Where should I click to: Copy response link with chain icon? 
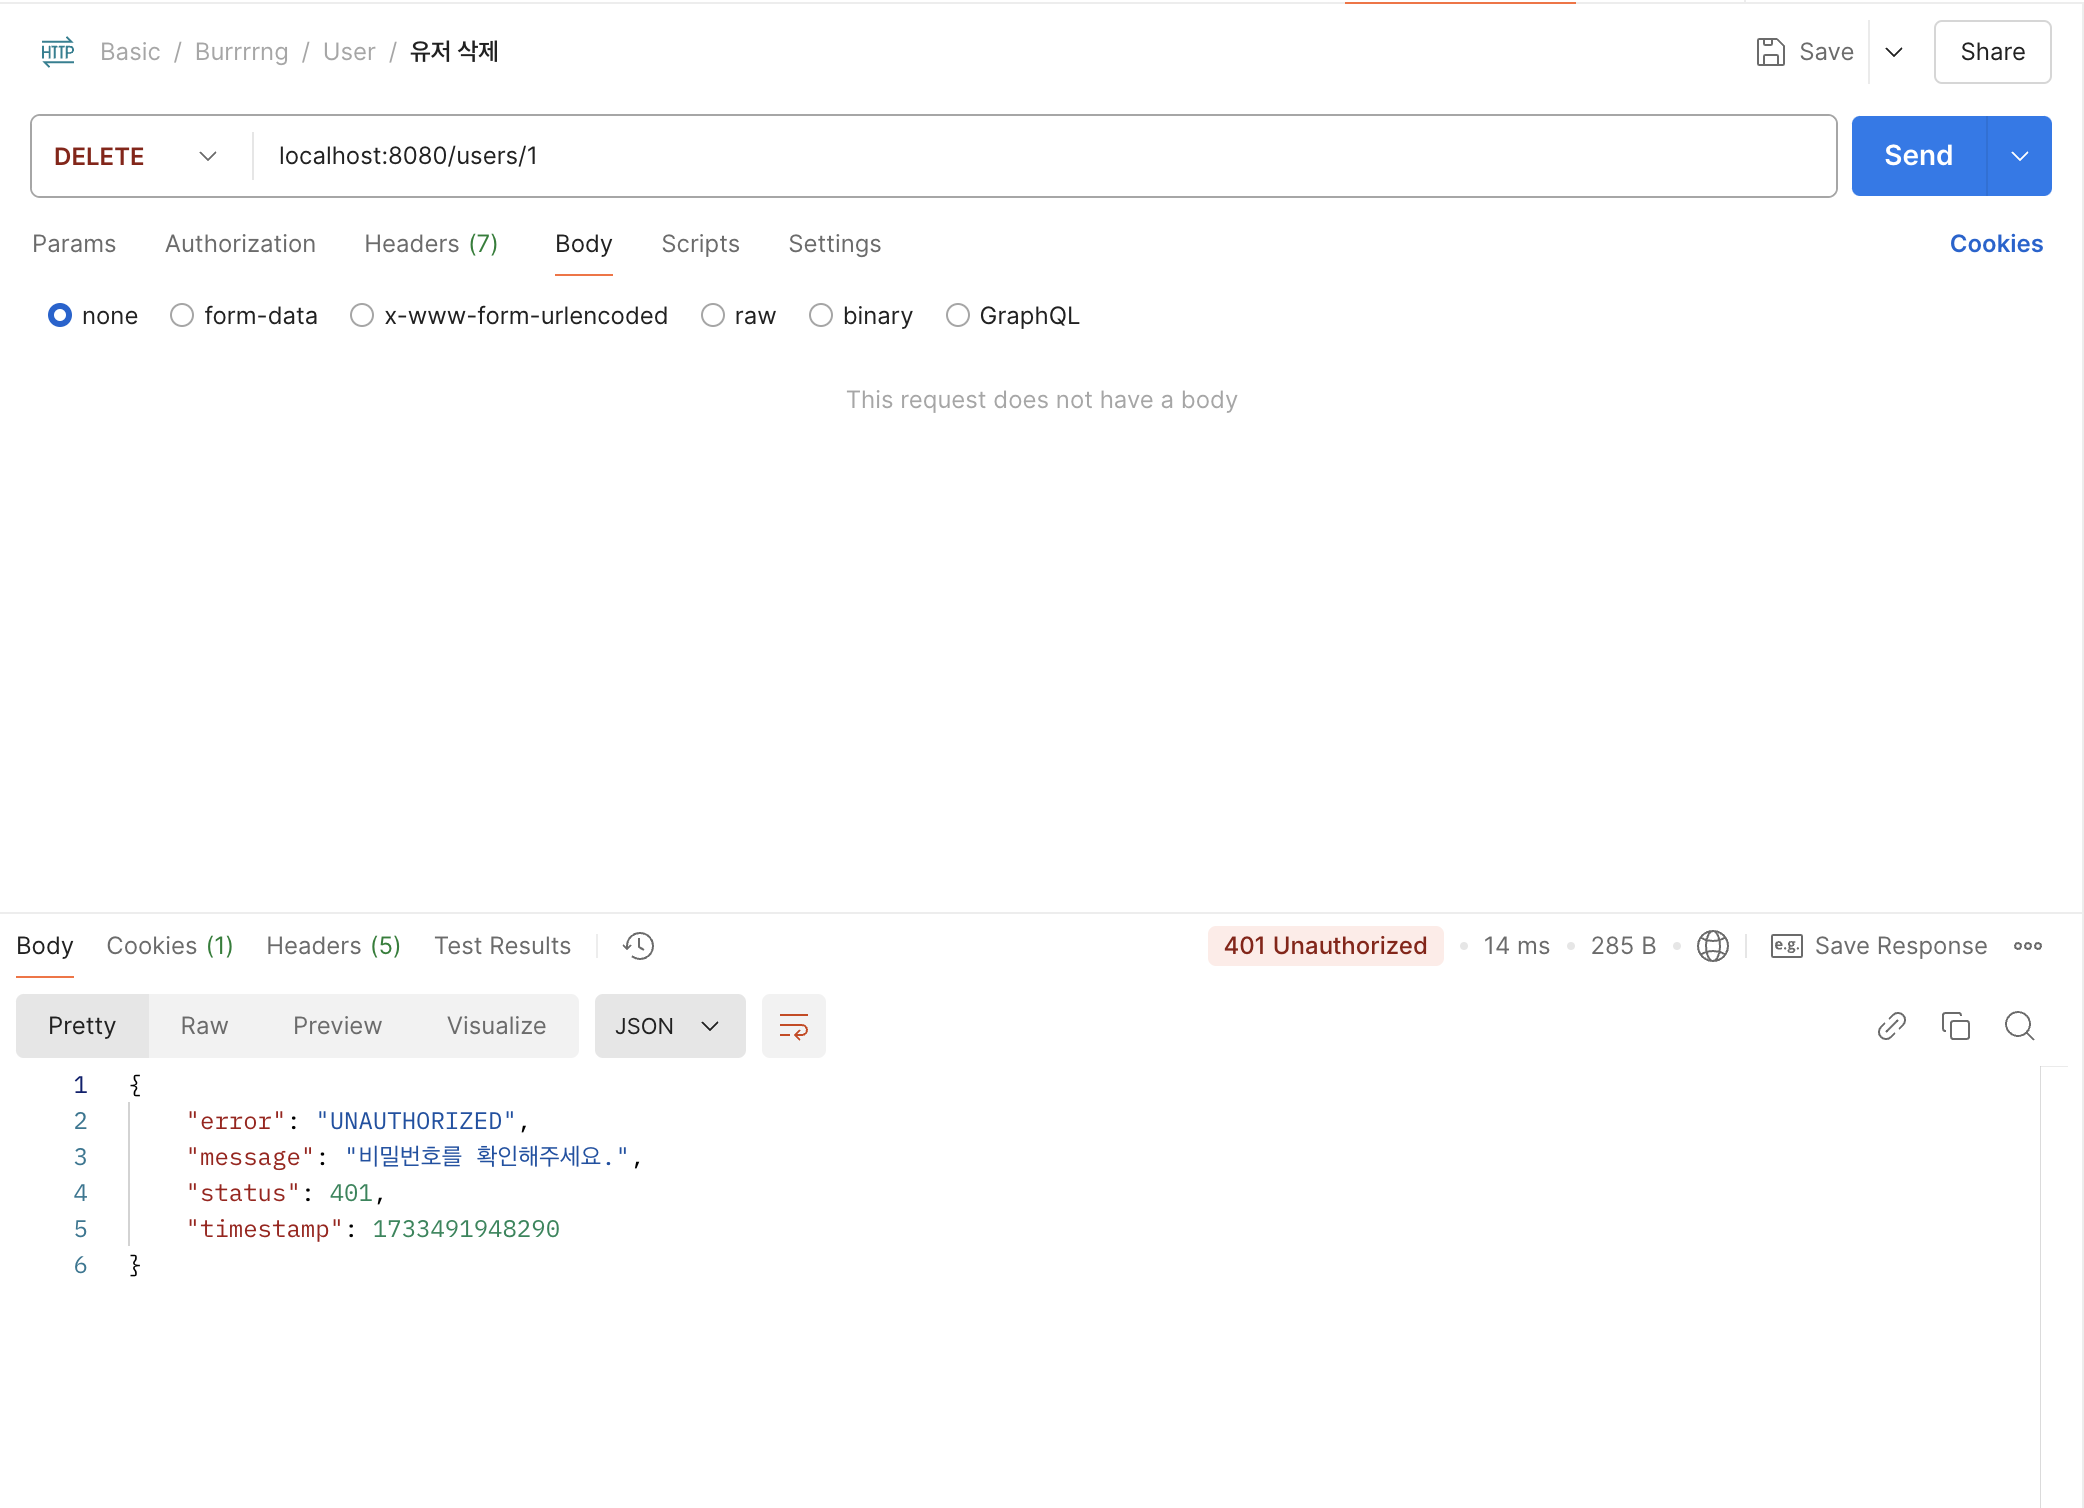1891,1026
